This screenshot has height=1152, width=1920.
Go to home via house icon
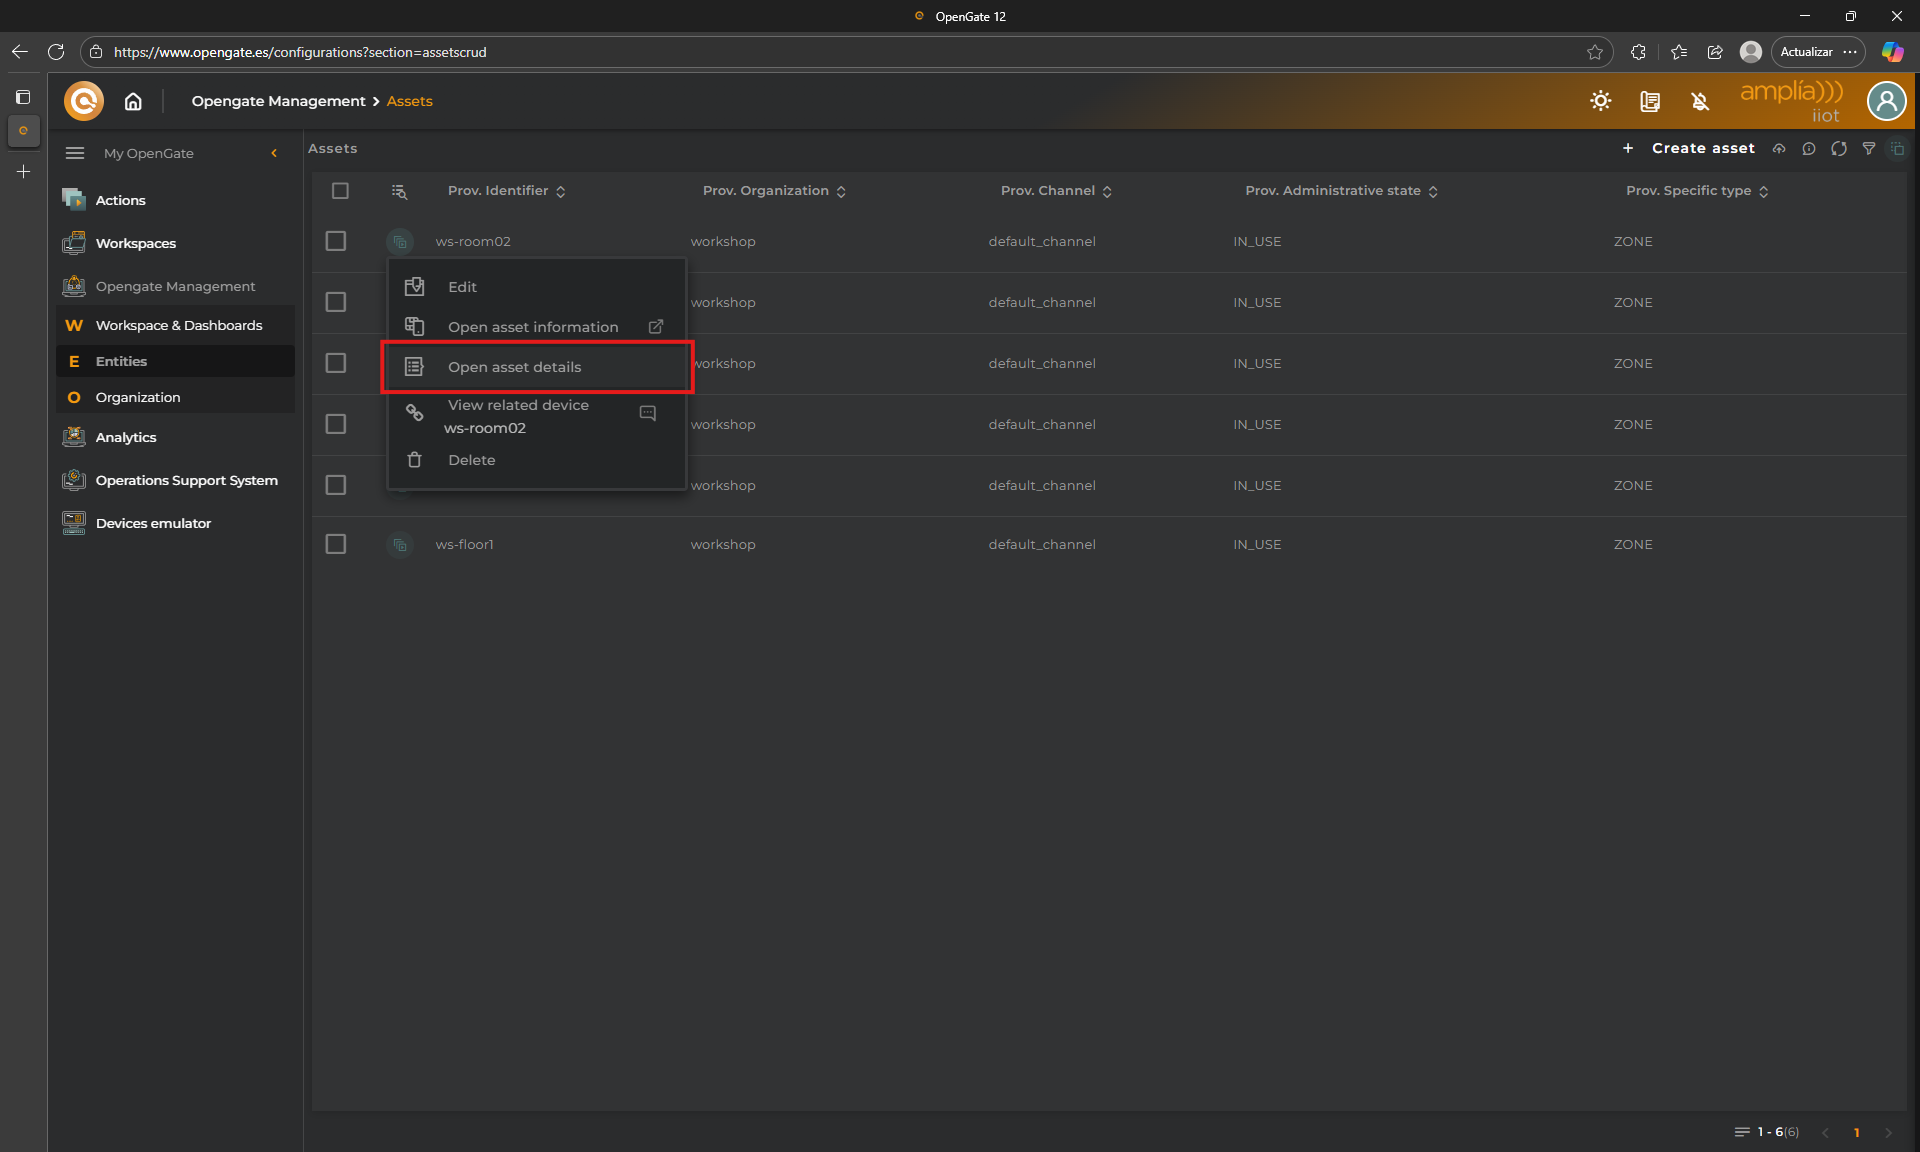[133, 101]
